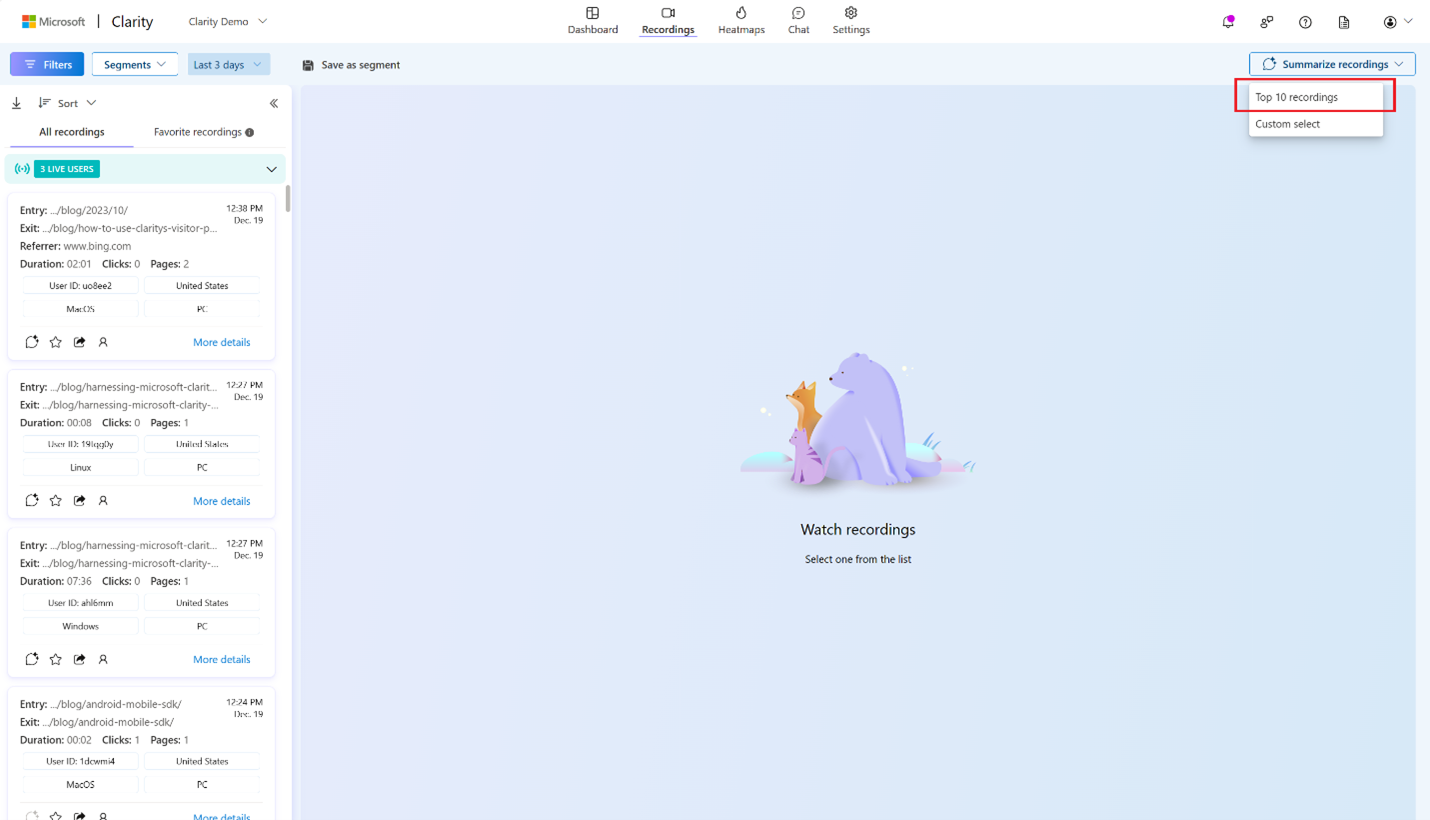Click the team members icon in header

click(x=1267, y=22)
